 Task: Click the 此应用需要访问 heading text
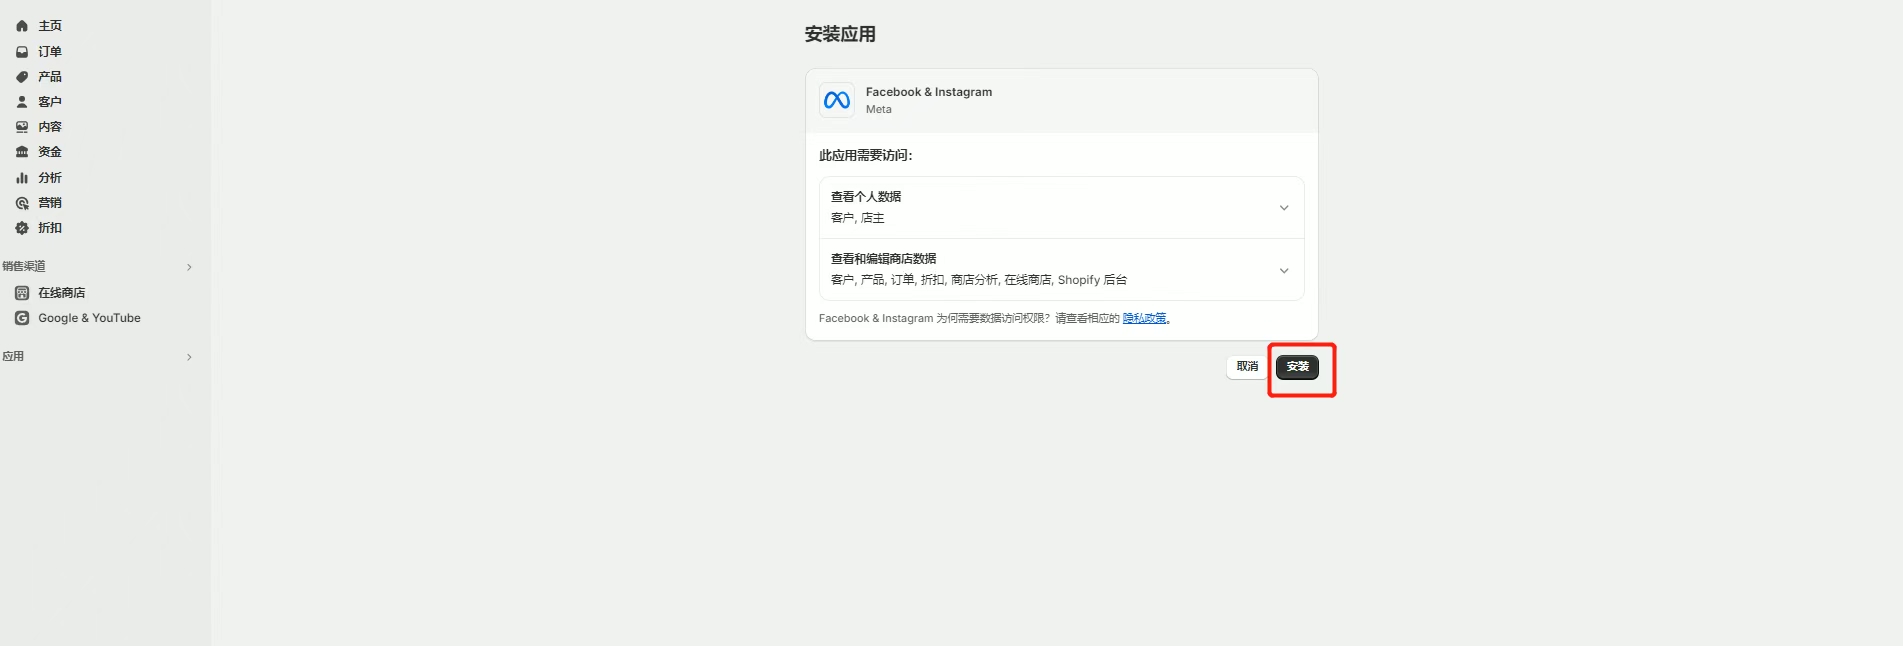point(866,155)
